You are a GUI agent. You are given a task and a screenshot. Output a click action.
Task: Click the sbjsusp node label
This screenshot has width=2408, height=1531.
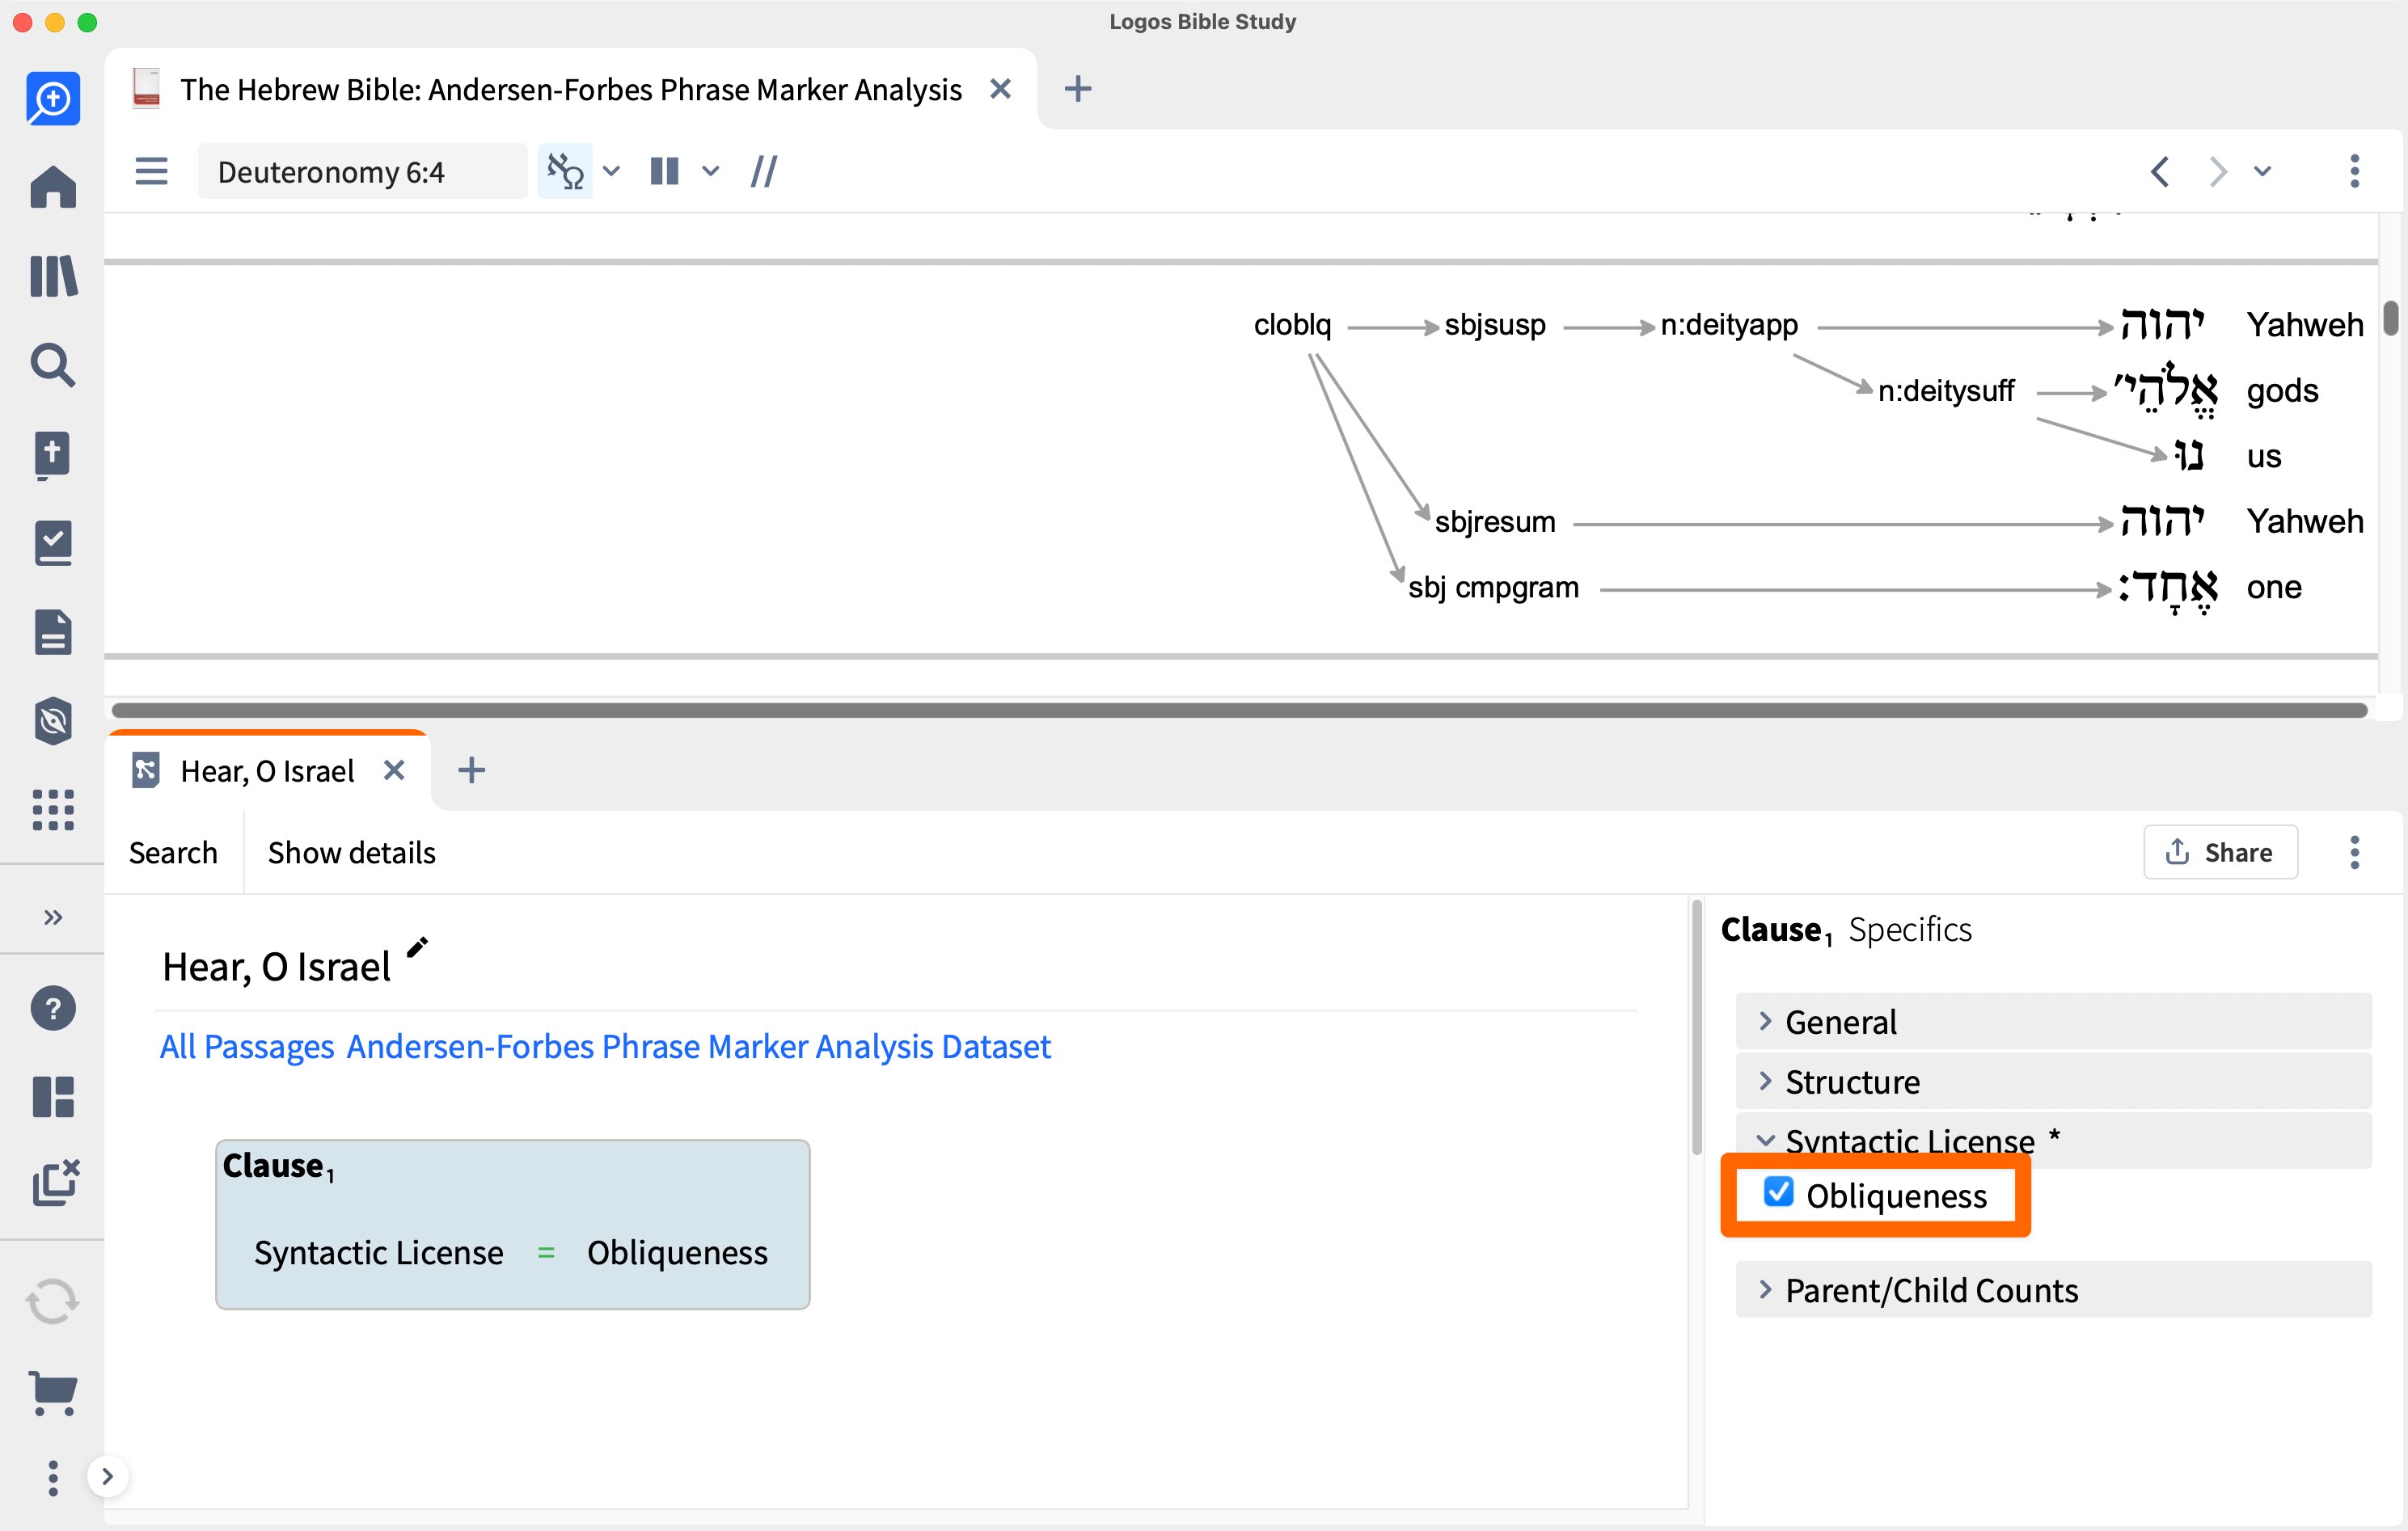[1495, 325]
